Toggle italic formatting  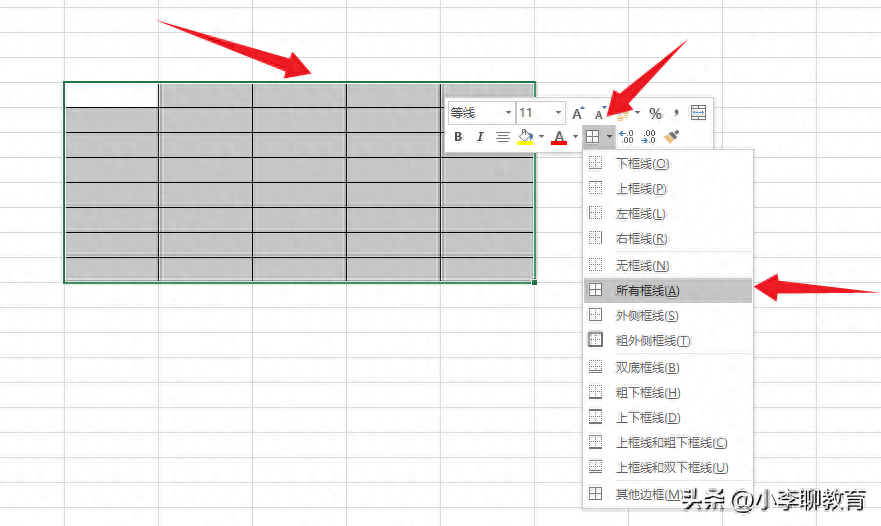point(480,137)
